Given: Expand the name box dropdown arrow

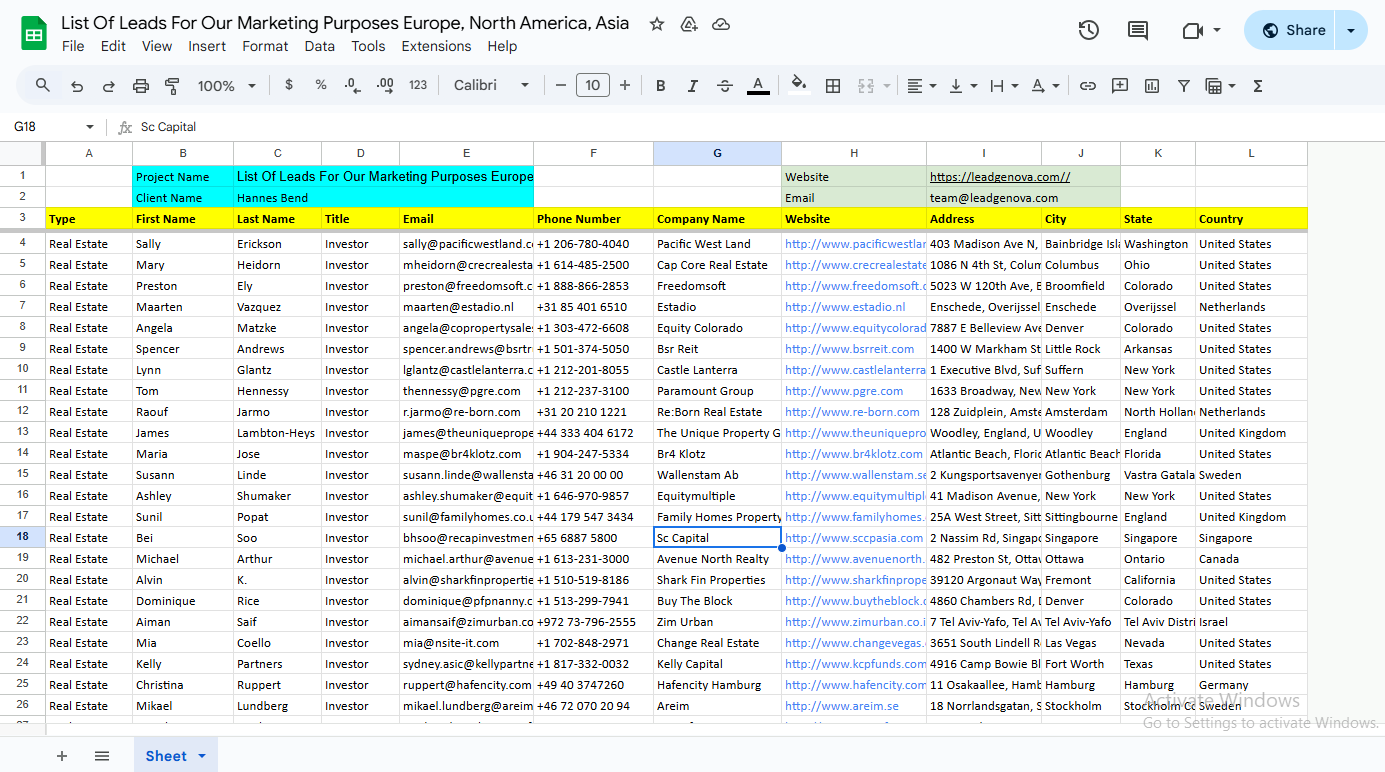Looking at the screenshot, I should pyautogui.click(x=90, y=127).
